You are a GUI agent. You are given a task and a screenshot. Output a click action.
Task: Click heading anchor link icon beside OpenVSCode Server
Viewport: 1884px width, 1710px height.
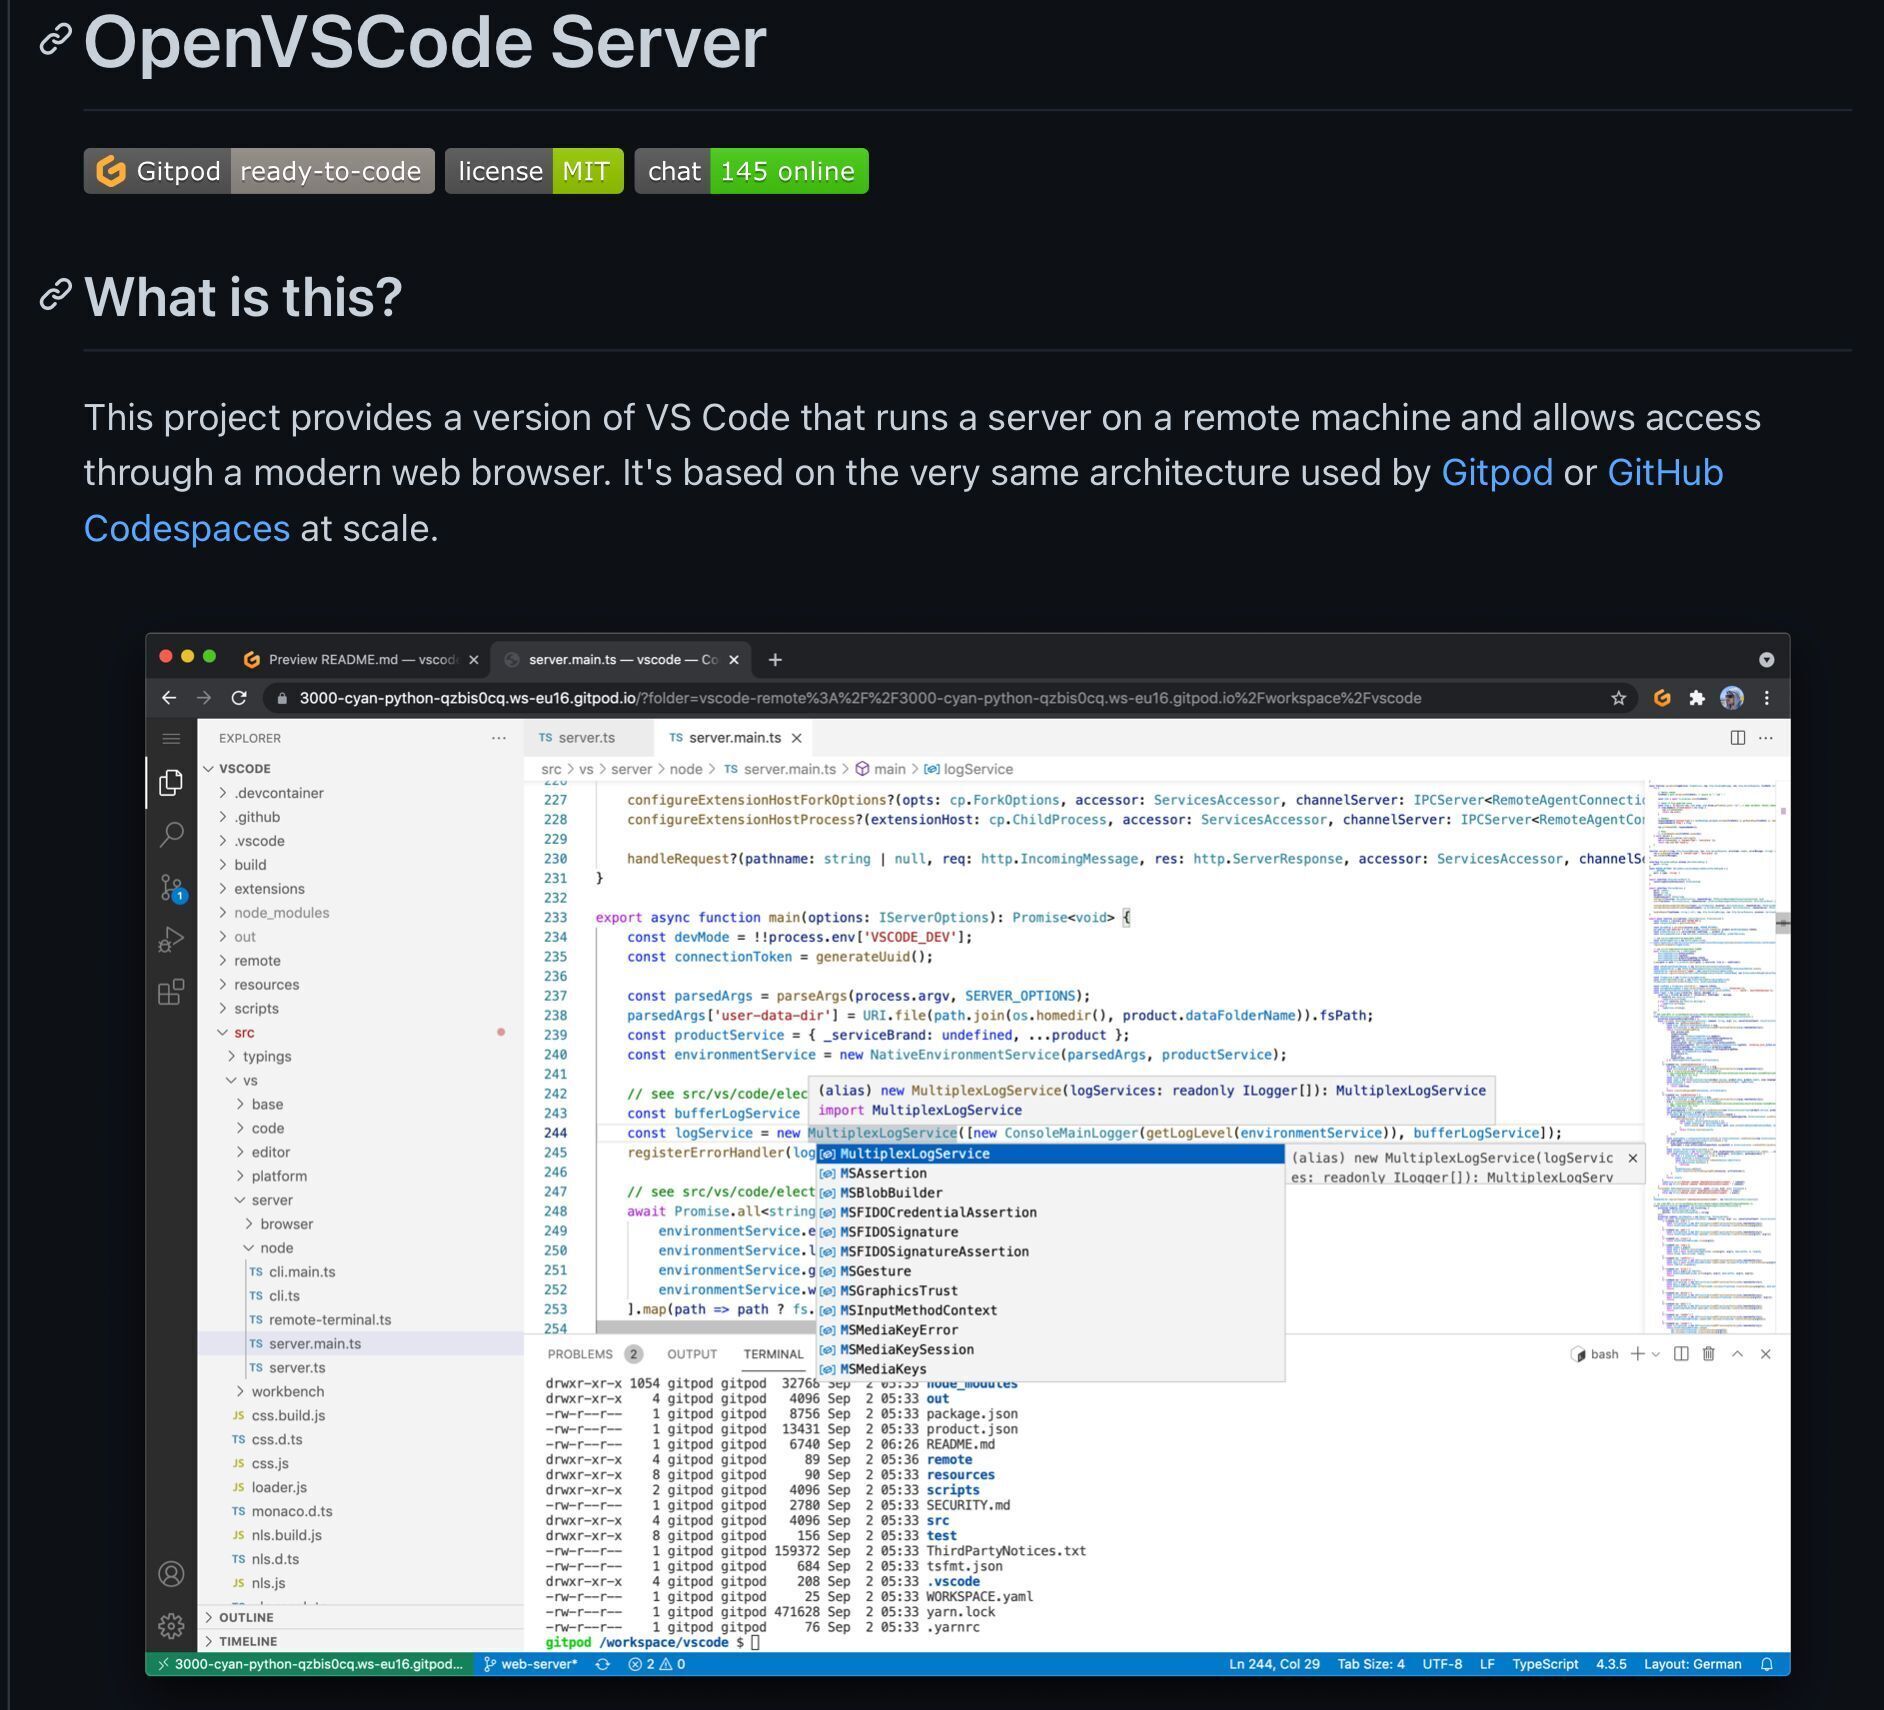pos(56,40)
